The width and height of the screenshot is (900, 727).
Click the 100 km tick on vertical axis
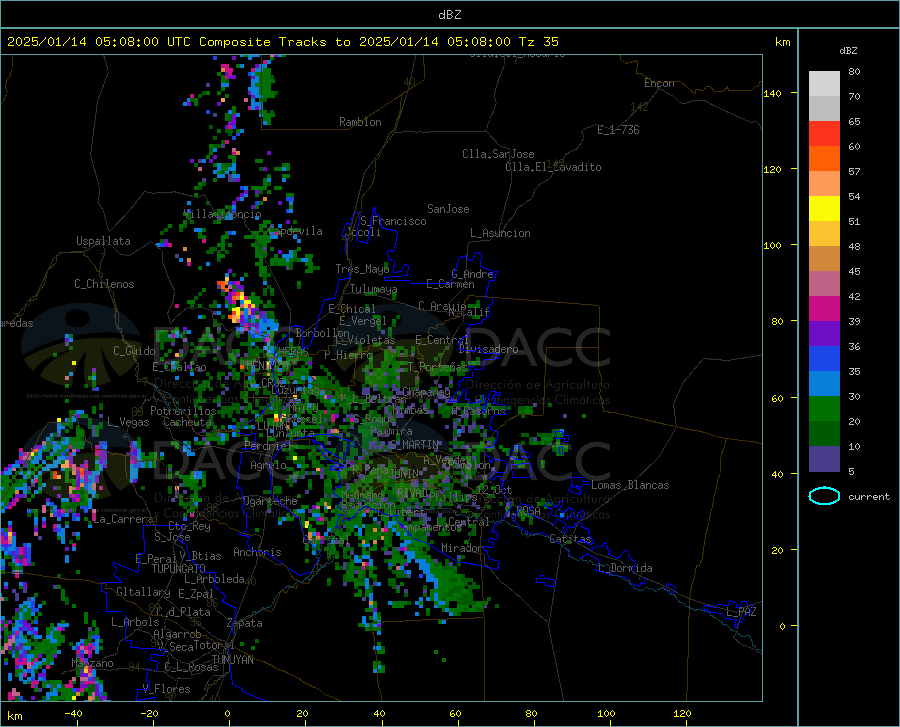pyautogui.click(x=773, y=246)
